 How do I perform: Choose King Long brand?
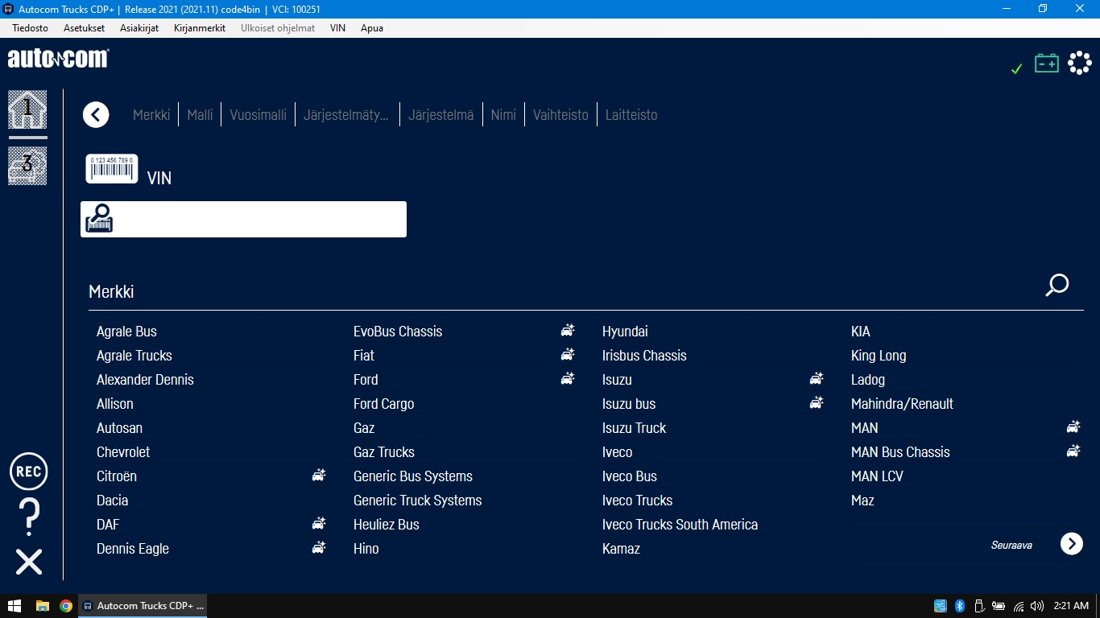878,355
